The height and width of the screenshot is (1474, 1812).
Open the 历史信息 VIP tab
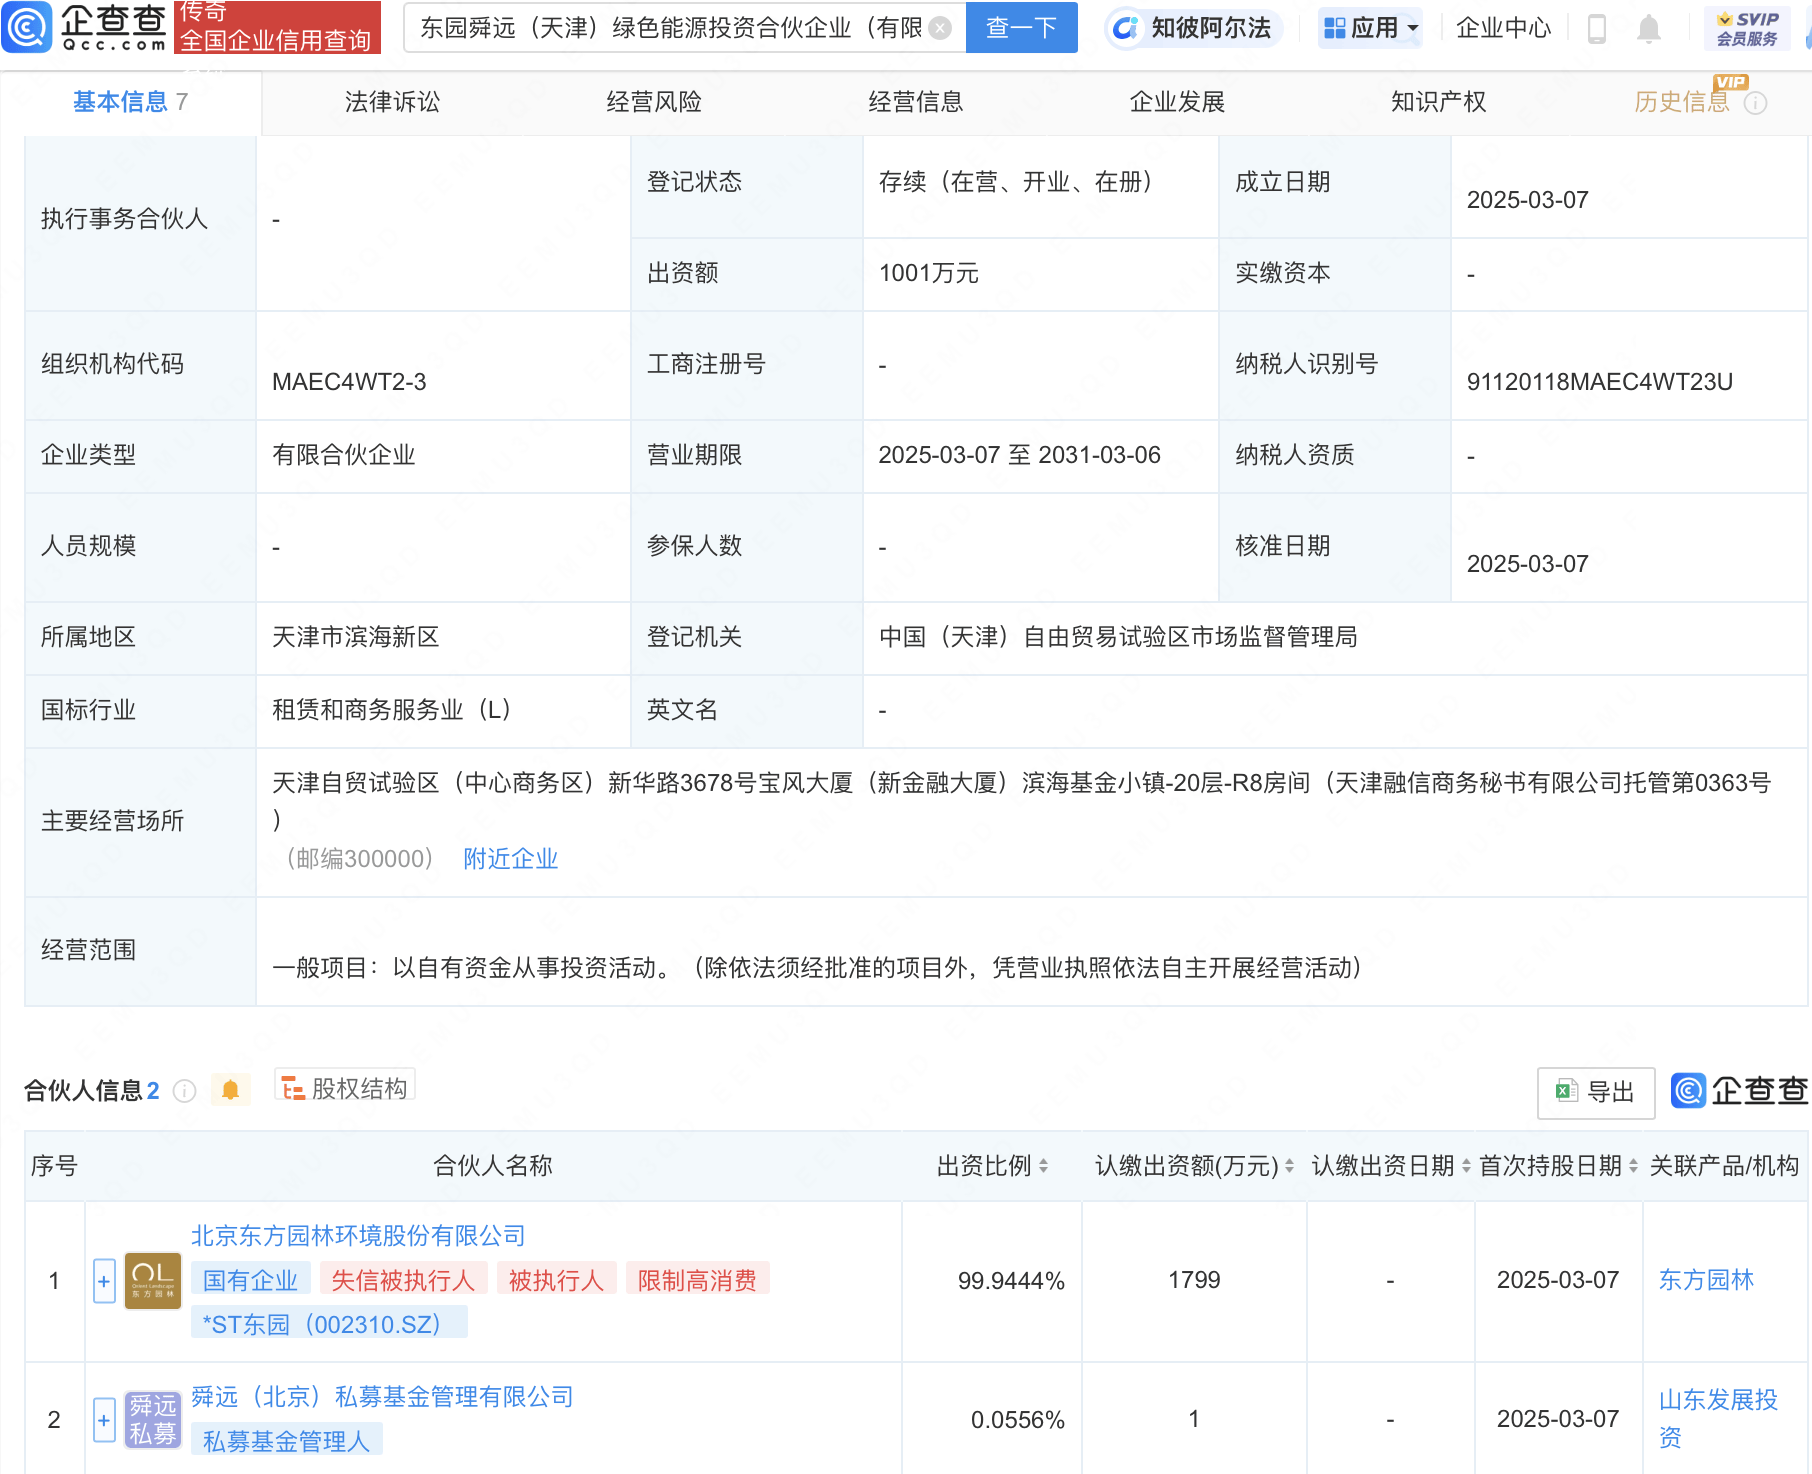(x=1682, y=102)
